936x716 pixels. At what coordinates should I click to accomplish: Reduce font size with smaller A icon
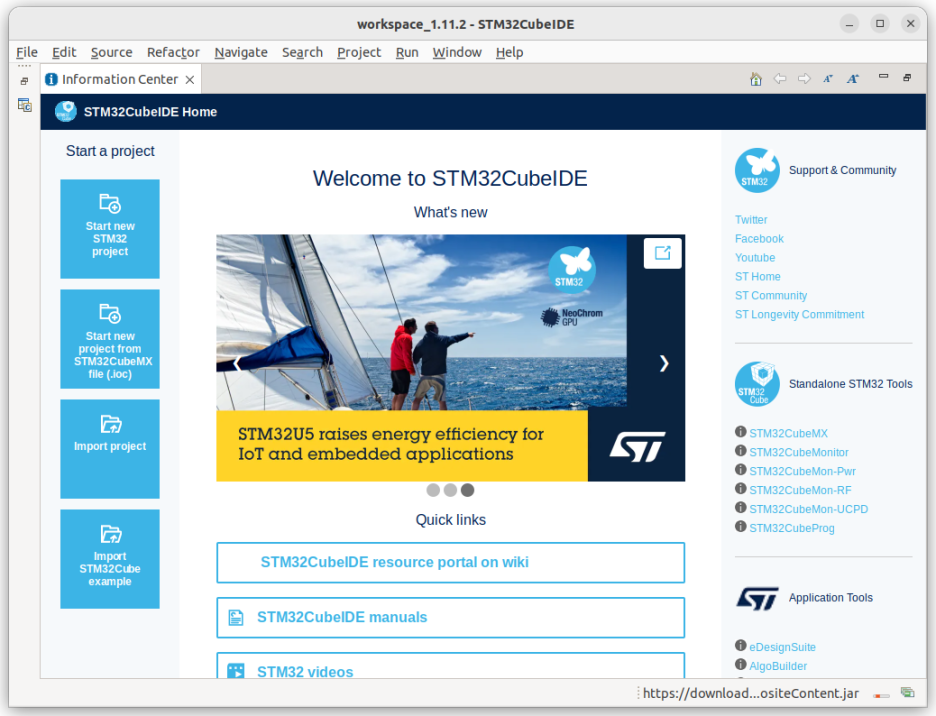pyautogui.click(x=828, y=79)
